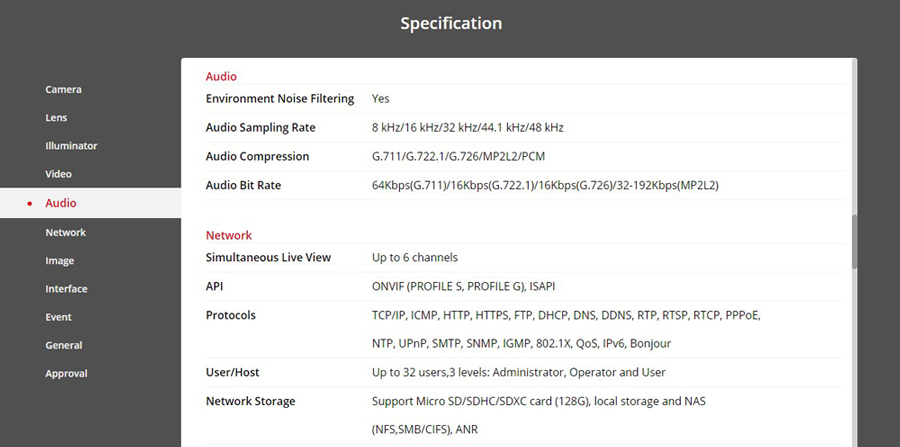The height and width of the screenshot is (447, 900).
Task: Click the Network Storage row label
Action: (x=250, y=401)
